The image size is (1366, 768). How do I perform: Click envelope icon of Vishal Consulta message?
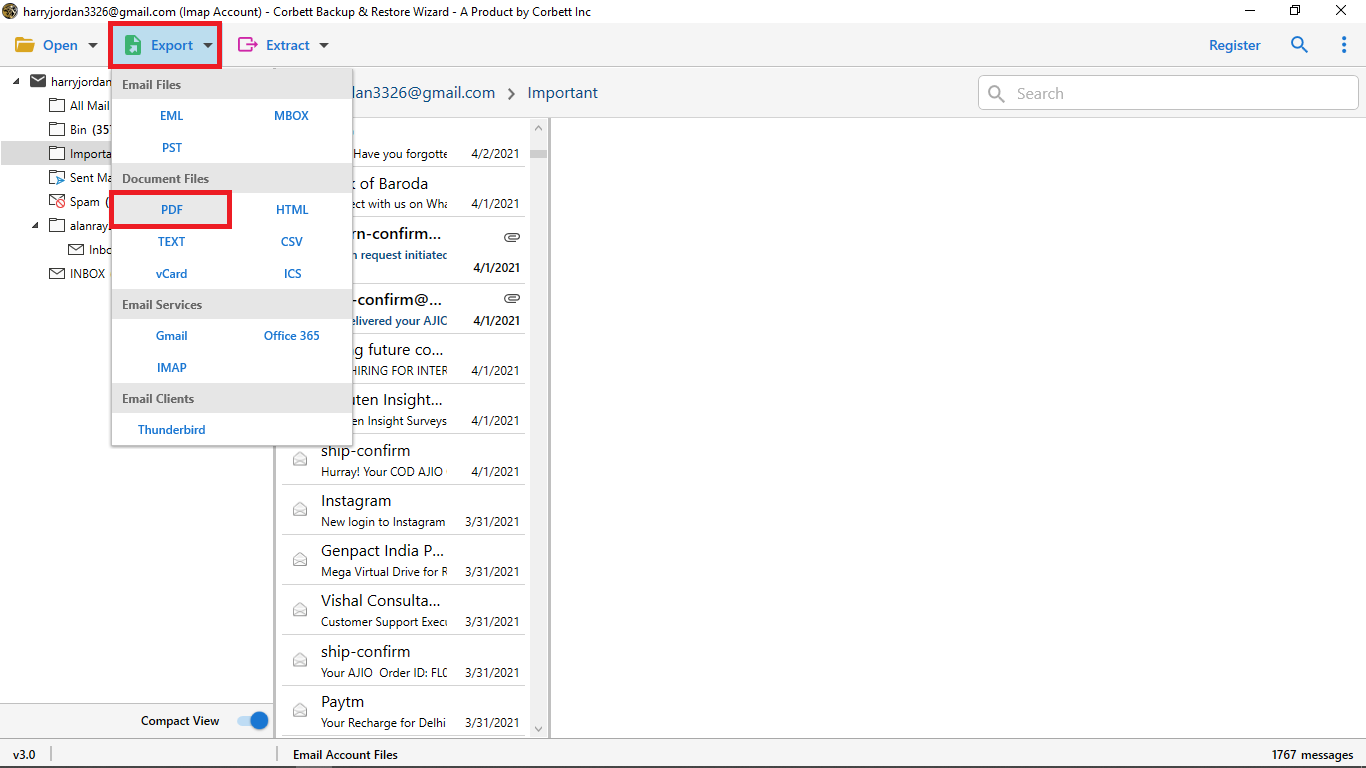pyautogui.click(x=299, y=609)
